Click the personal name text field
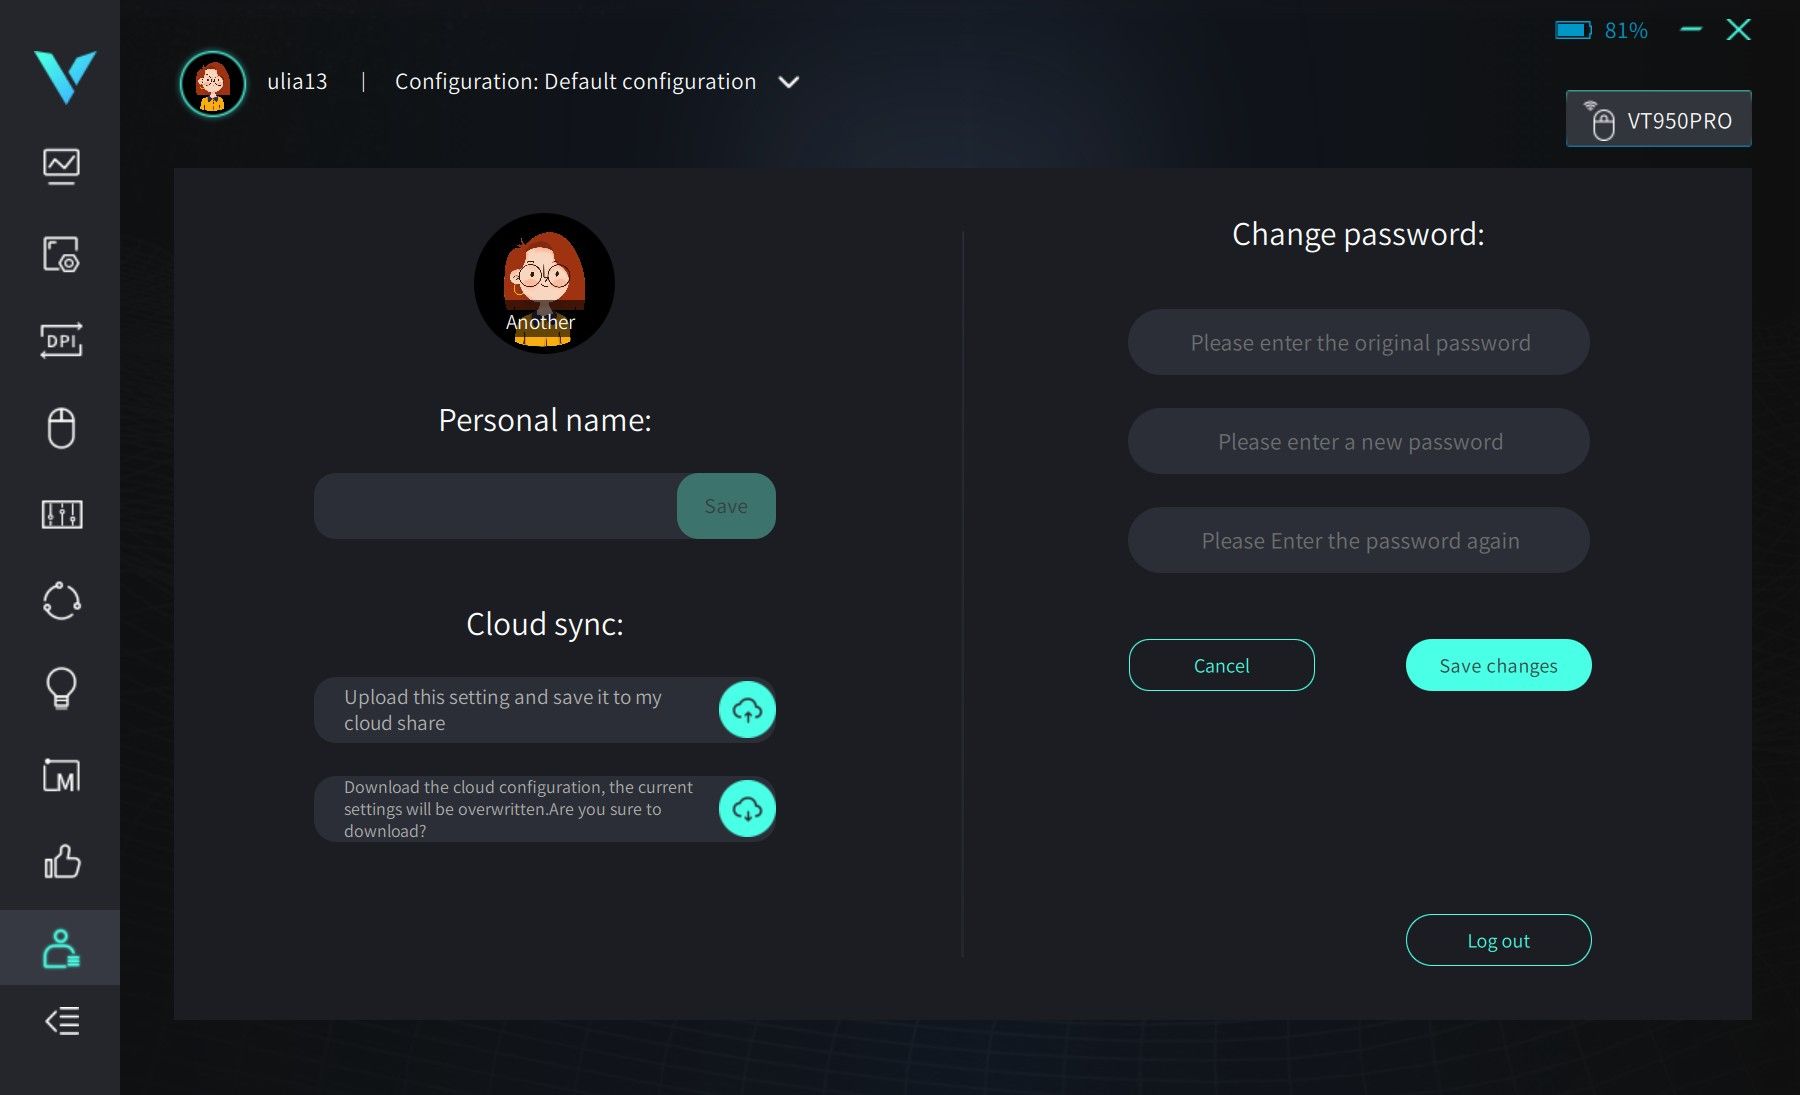Screen dimensions: 1800x1095 click(x=496, y=506)
